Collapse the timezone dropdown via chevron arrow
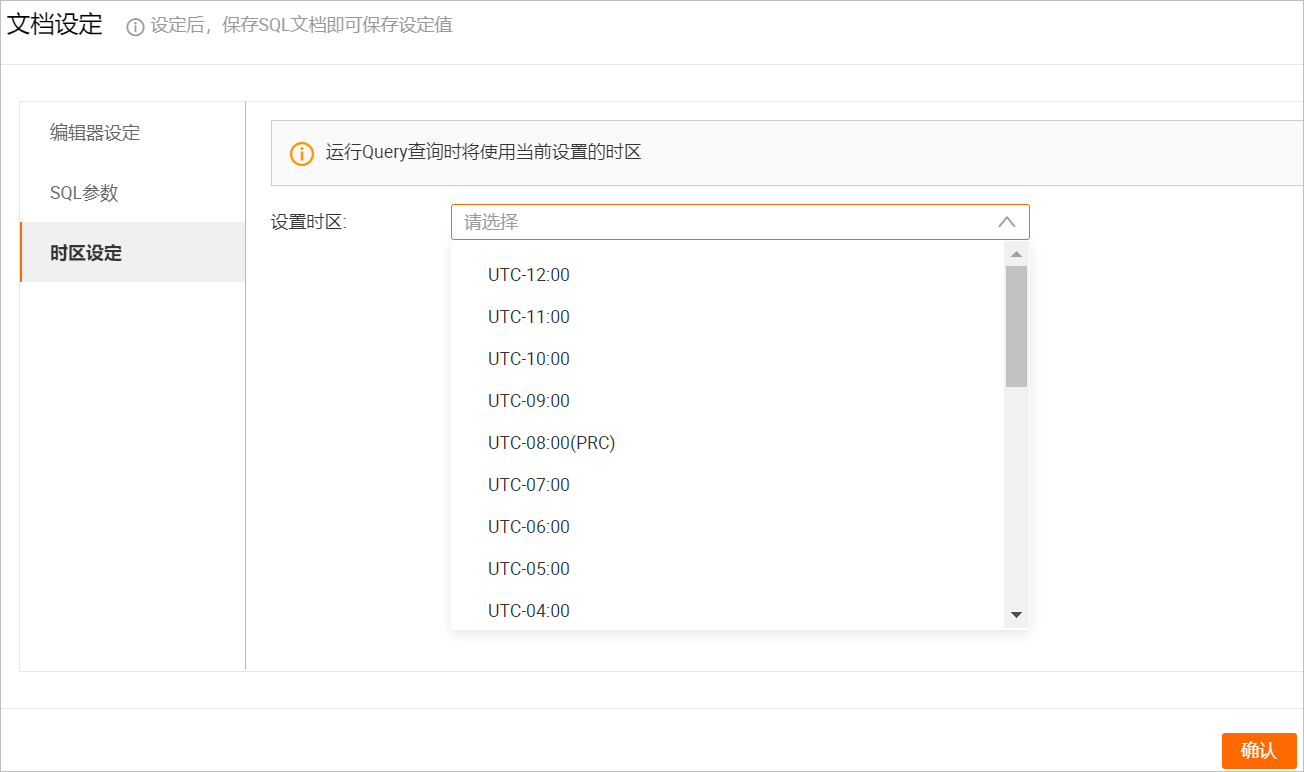This screenshot has height=772, width=1304. click(1007, 222)
